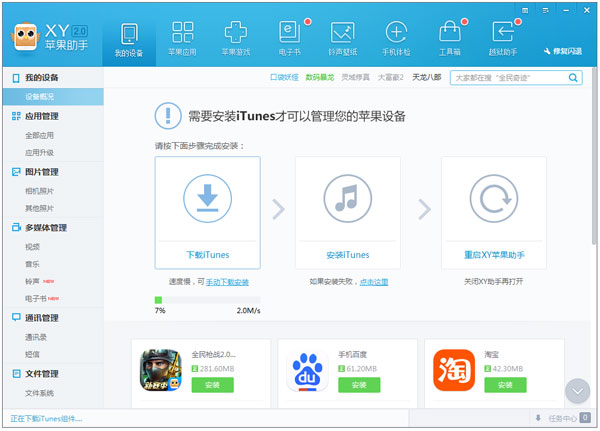Open the 越狱助手 jailbreak icon
Image resolution: width=600 pixels, height=431 pixels.
503,39
